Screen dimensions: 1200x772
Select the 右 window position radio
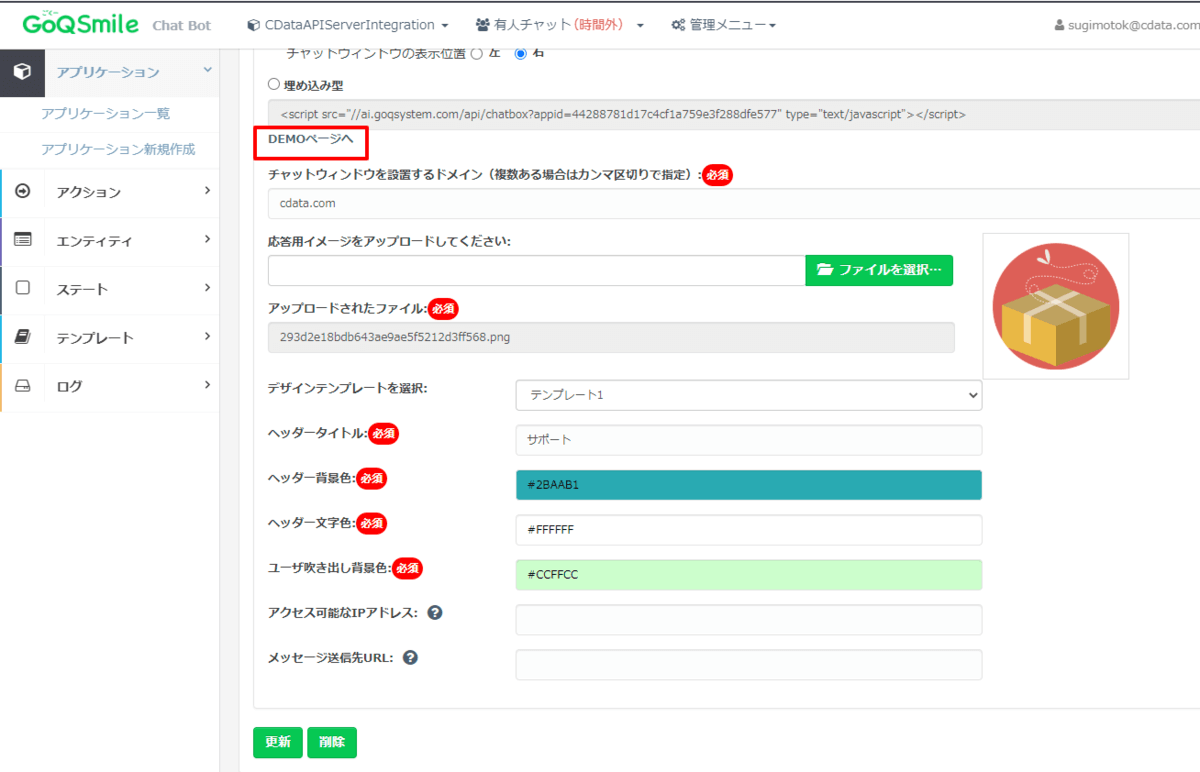point(520,53)
